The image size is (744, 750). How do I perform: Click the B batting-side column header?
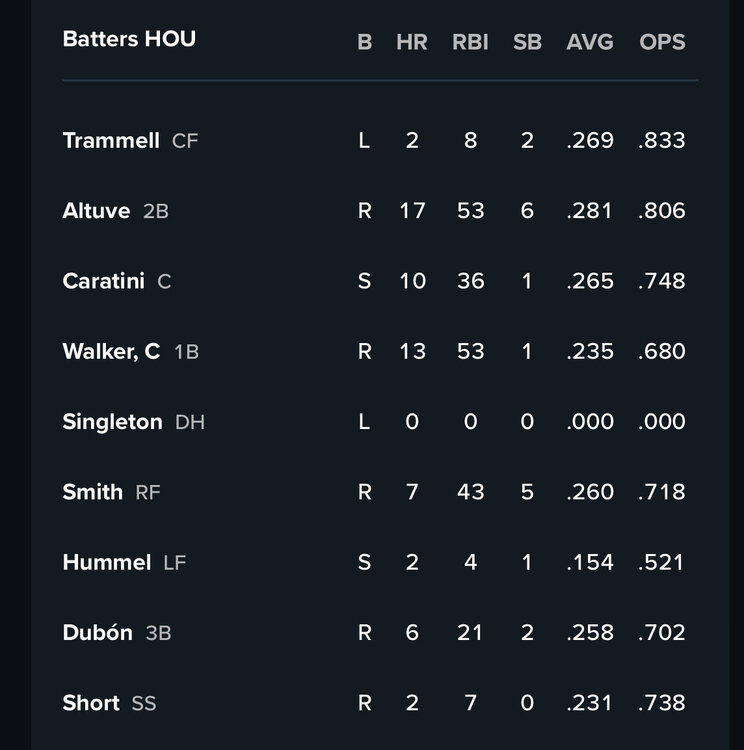click(x=364, y=42)
